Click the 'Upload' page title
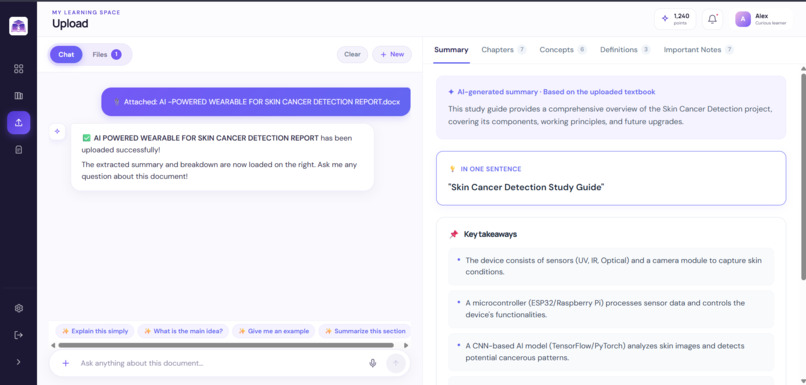The height and width of the screenshot is (385, 806). tap(70, 24)
